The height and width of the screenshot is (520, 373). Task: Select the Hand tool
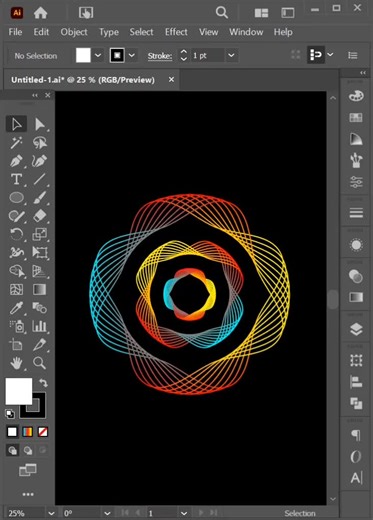click(16, 363)
